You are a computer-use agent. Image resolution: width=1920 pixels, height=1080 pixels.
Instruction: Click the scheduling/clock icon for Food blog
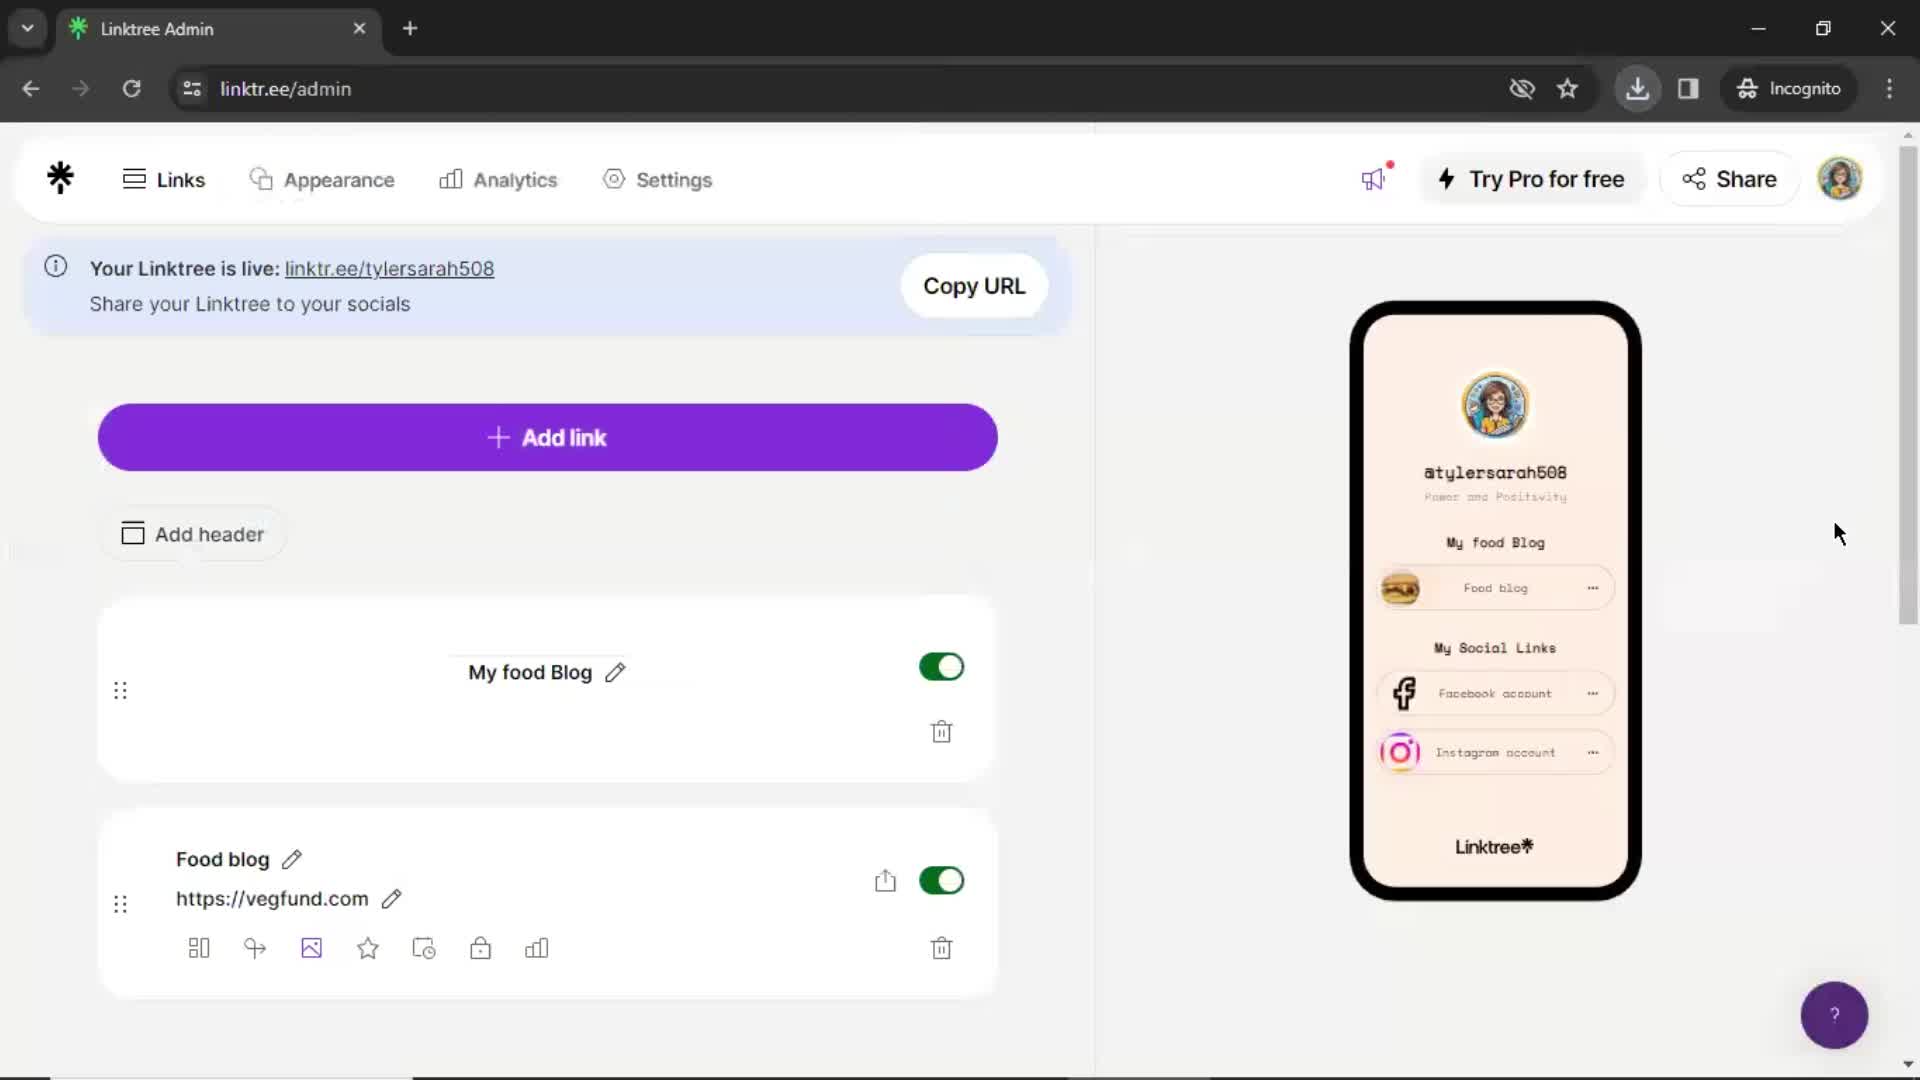[x=423, y=948]
